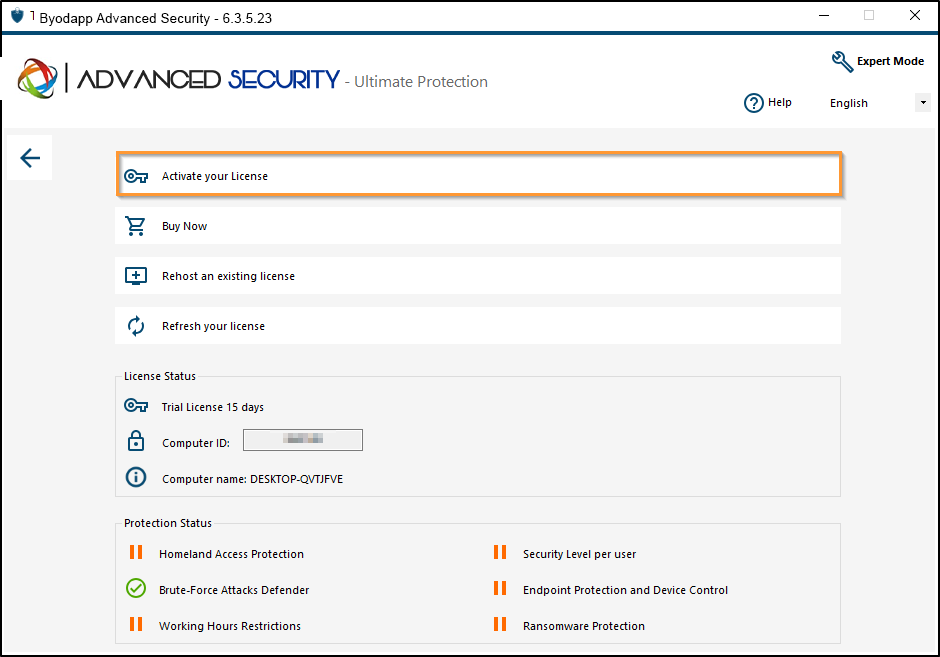Viewport: 940px width, 657px height.
Task: Click the pause icon for Working Hours Restrictions
Action: [136, 624]
